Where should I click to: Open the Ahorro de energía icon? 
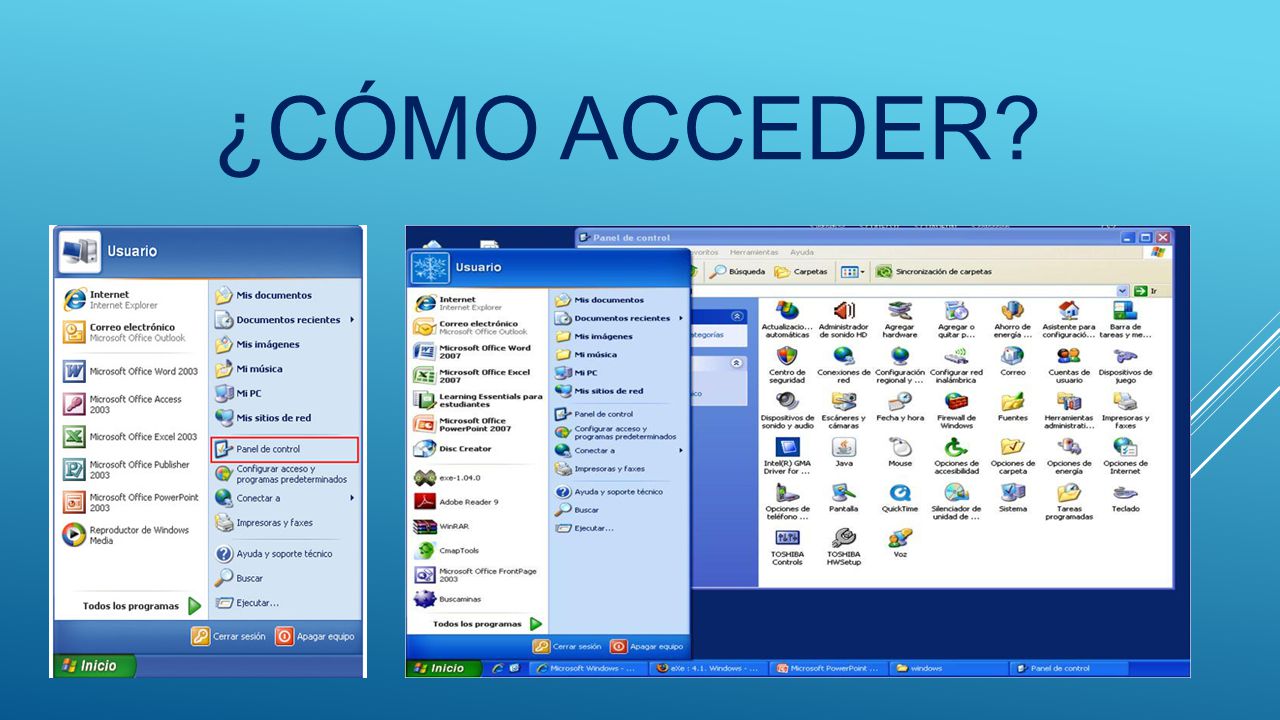tap(1013, 320)
